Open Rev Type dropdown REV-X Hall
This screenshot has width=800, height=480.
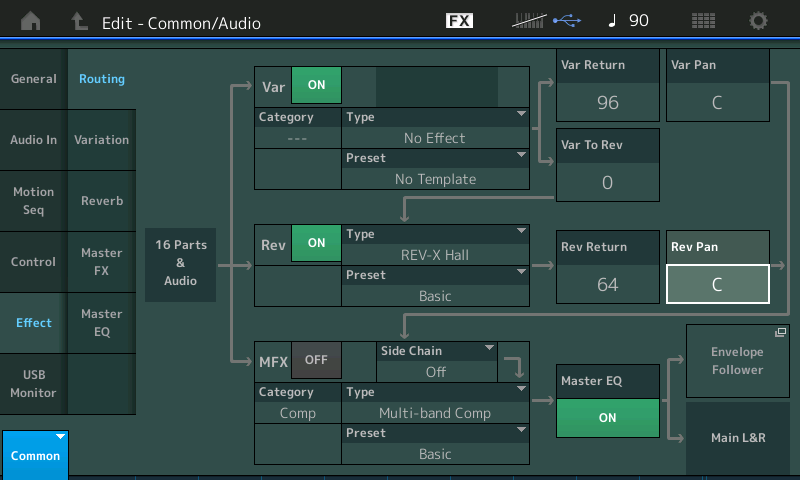pos(435,245)
